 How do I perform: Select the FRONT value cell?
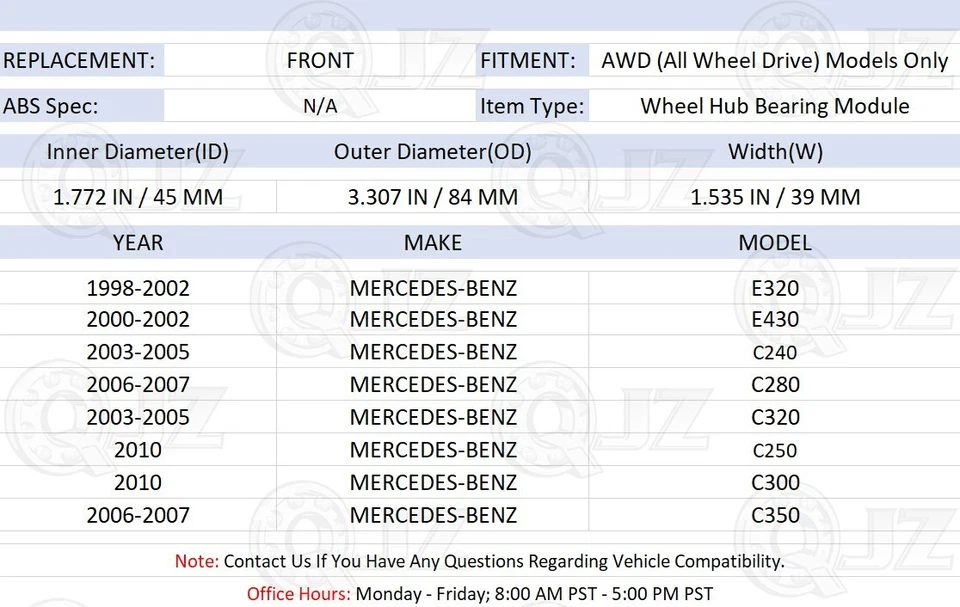320,60
